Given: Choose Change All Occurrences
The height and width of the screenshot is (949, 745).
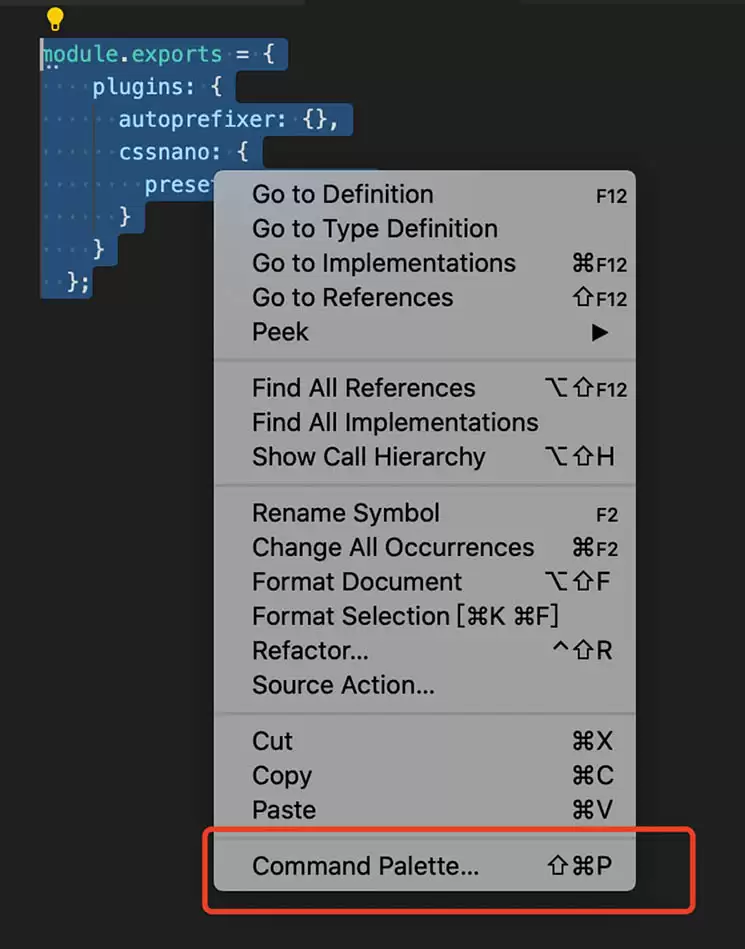Looking at the screenshot, I should 392,547.
